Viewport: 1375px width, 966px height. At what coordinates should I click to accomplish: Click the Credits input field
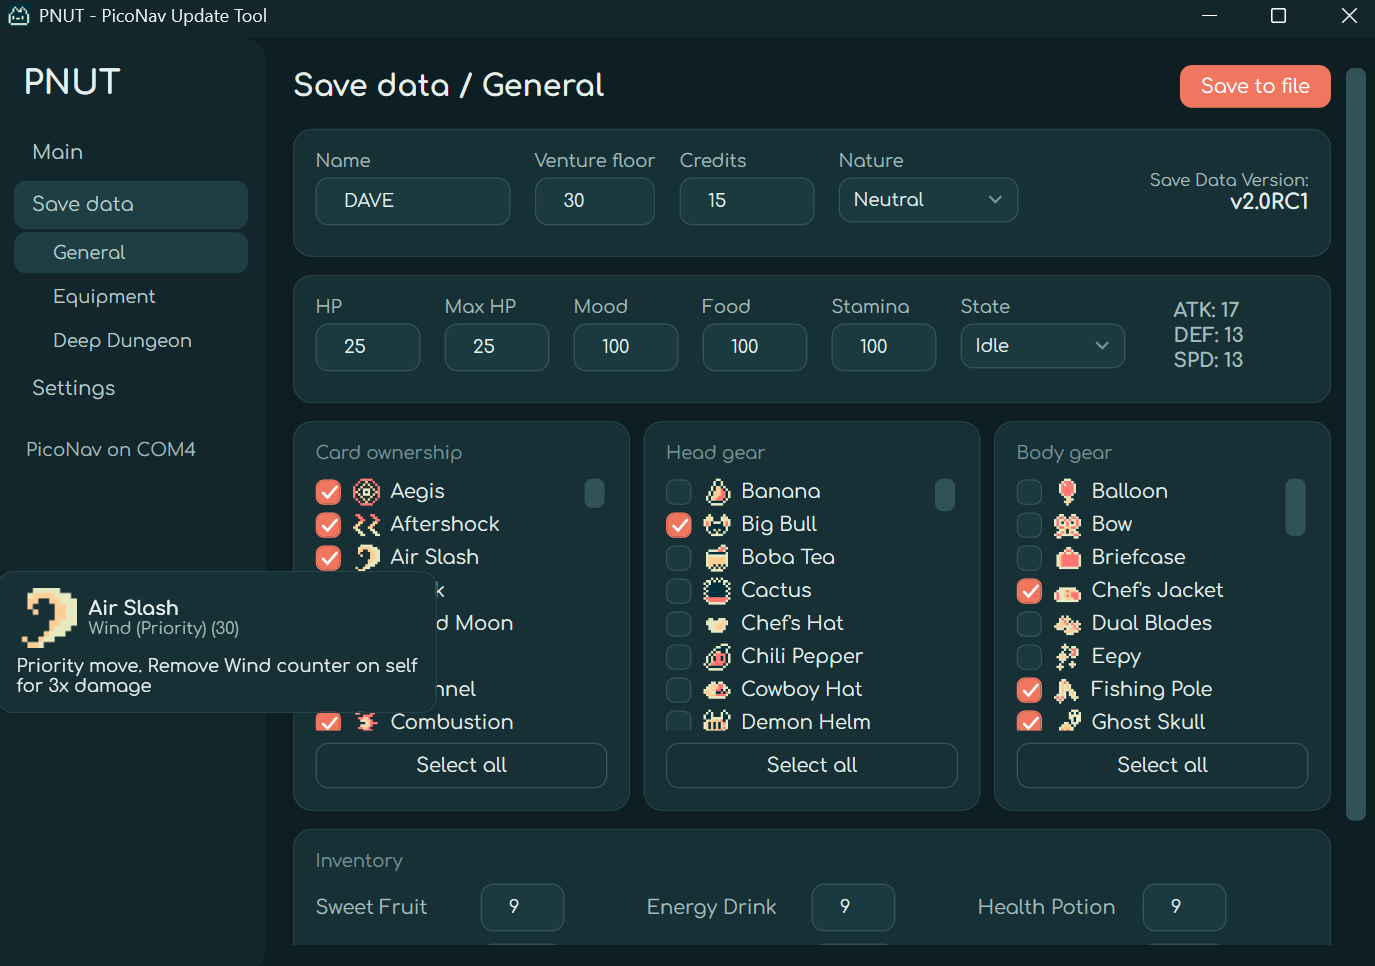pos(747,201)
